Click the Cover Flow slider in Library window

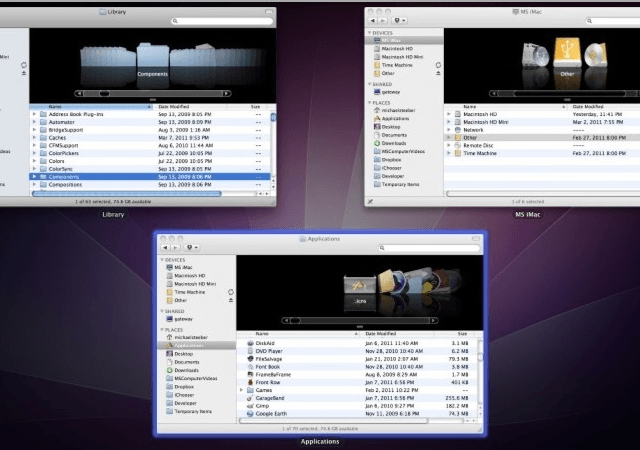pos(104,94)
